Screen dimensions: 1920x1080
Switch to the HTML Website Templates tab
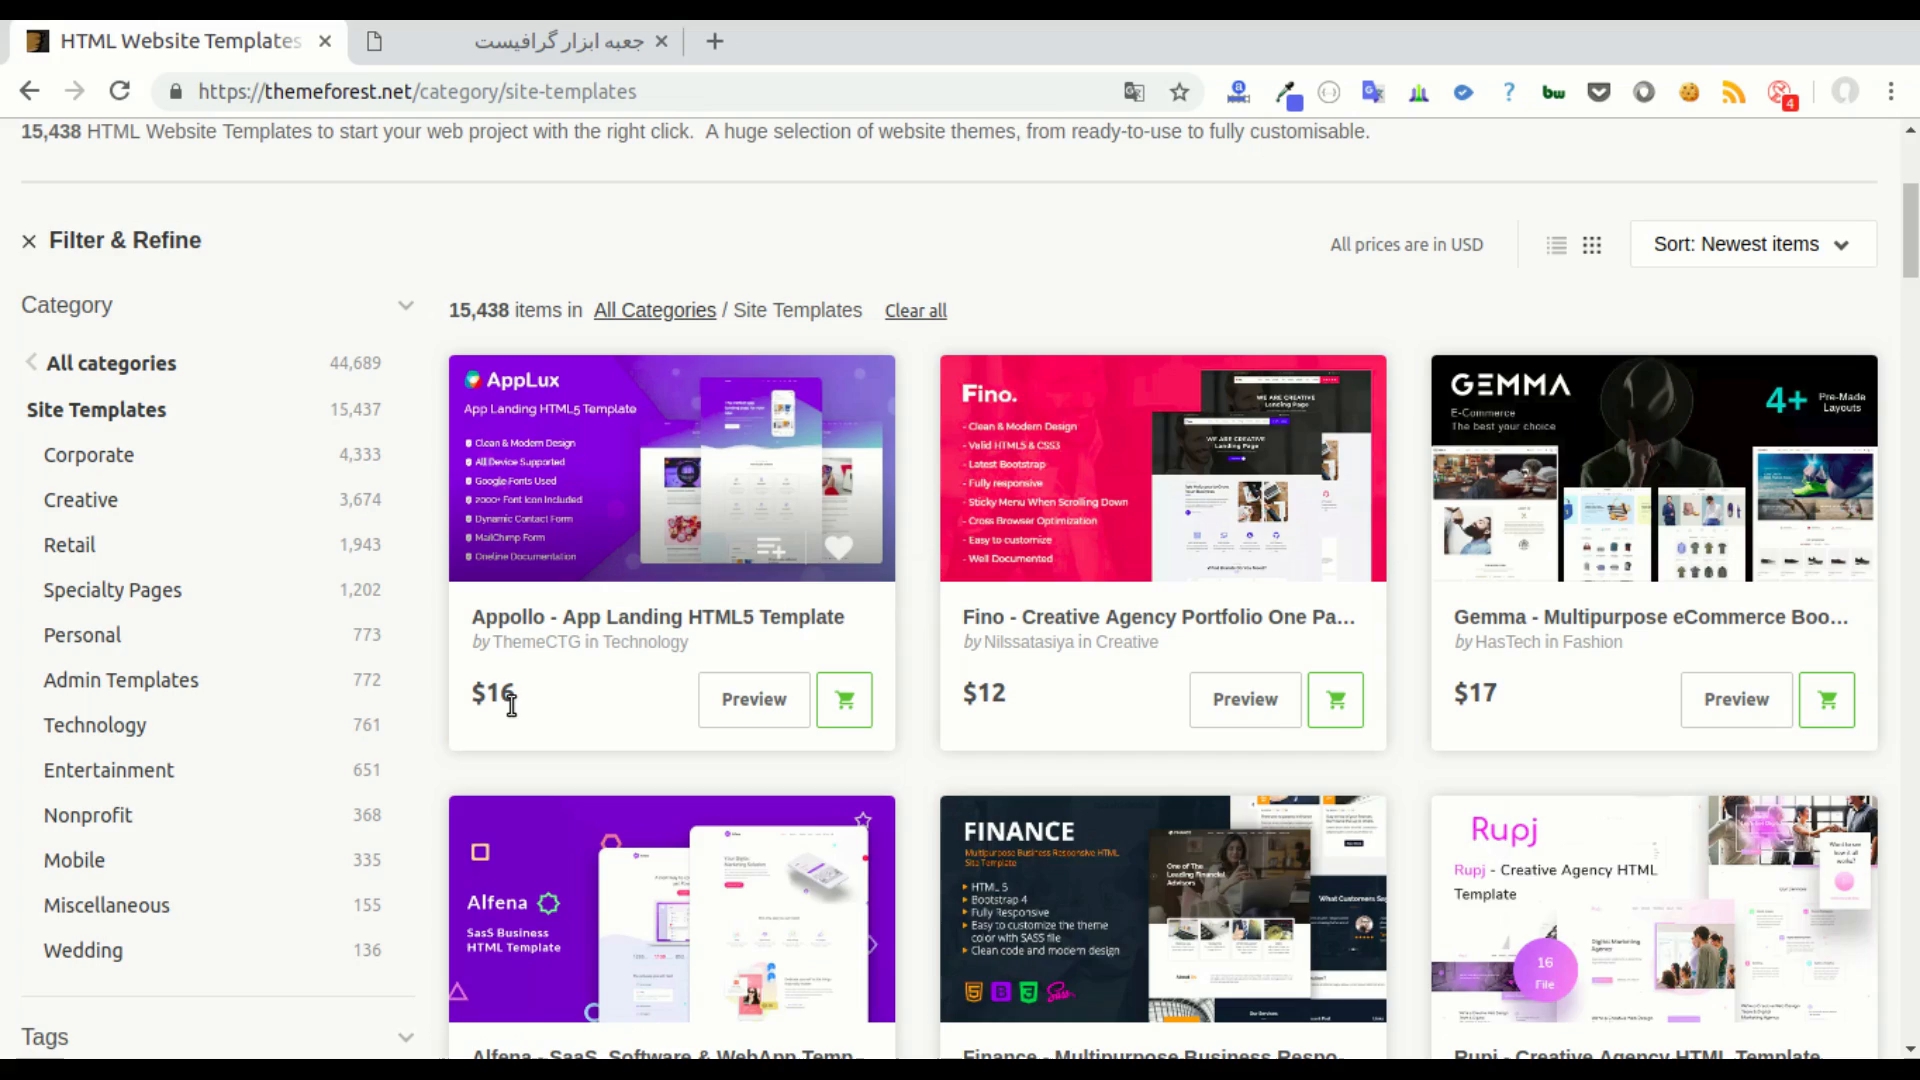click(x=180, y=41)
